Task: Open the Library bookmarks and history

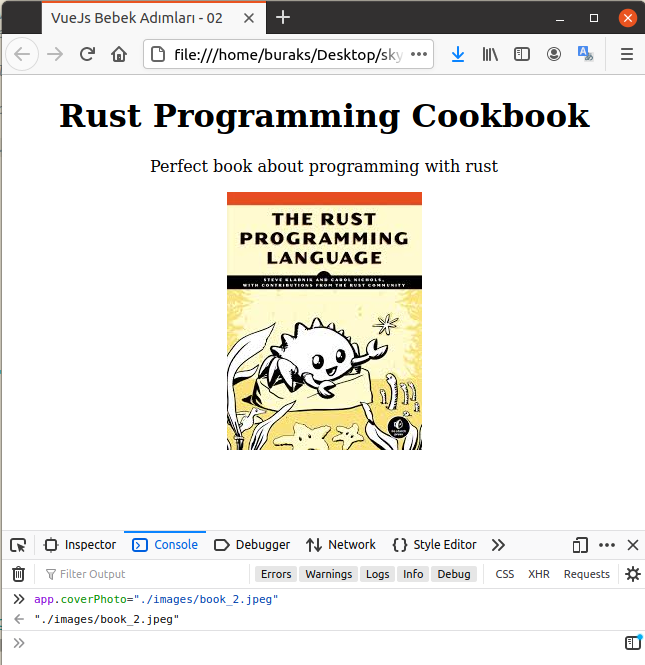Action: point(490,54)
